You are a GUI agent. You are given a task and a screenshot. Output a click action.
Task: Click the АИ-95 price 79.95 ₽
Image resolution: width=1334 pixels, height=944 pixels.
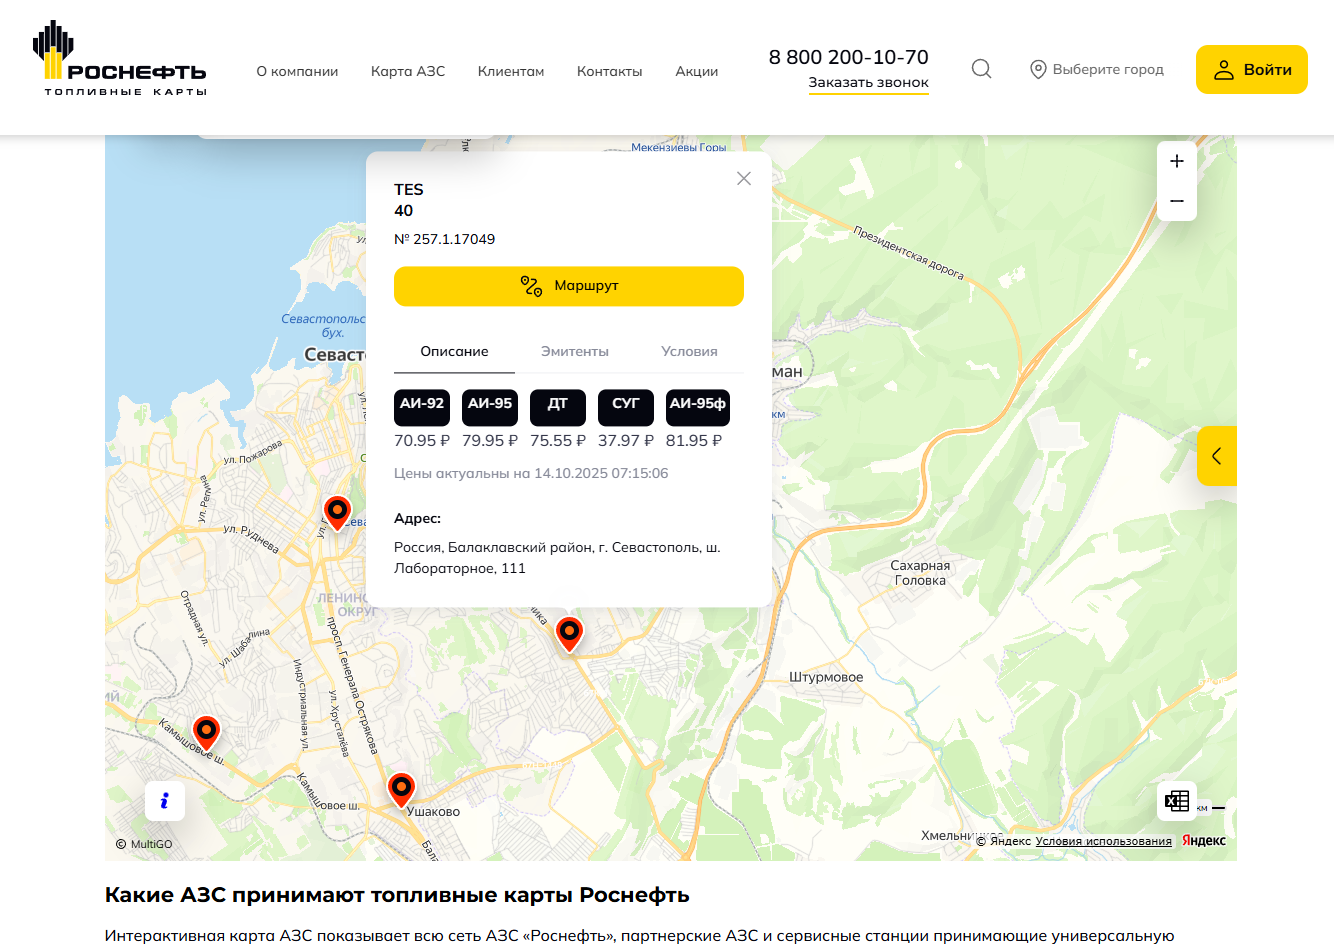click(x=490, y=441)
